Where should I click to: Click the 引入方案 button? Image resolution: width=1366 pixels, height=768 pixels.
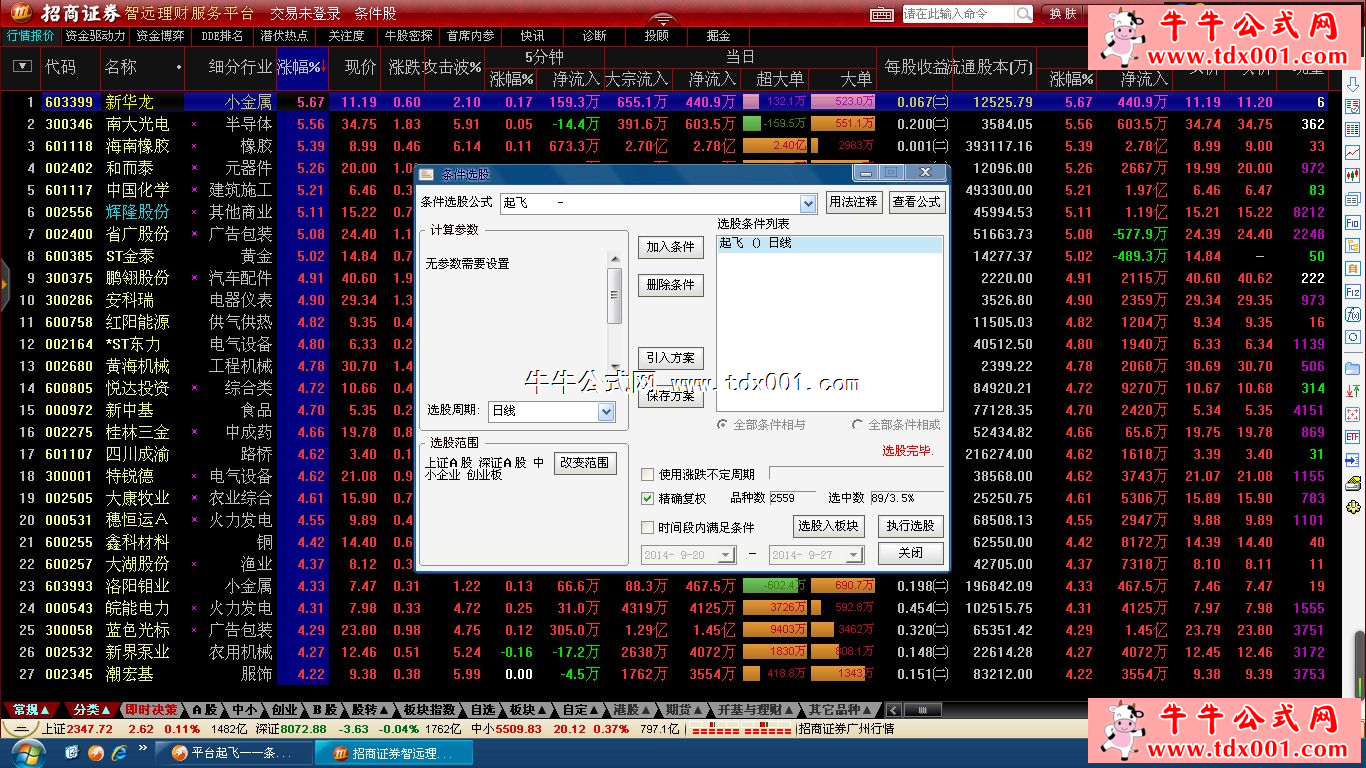tap(671, 358)
